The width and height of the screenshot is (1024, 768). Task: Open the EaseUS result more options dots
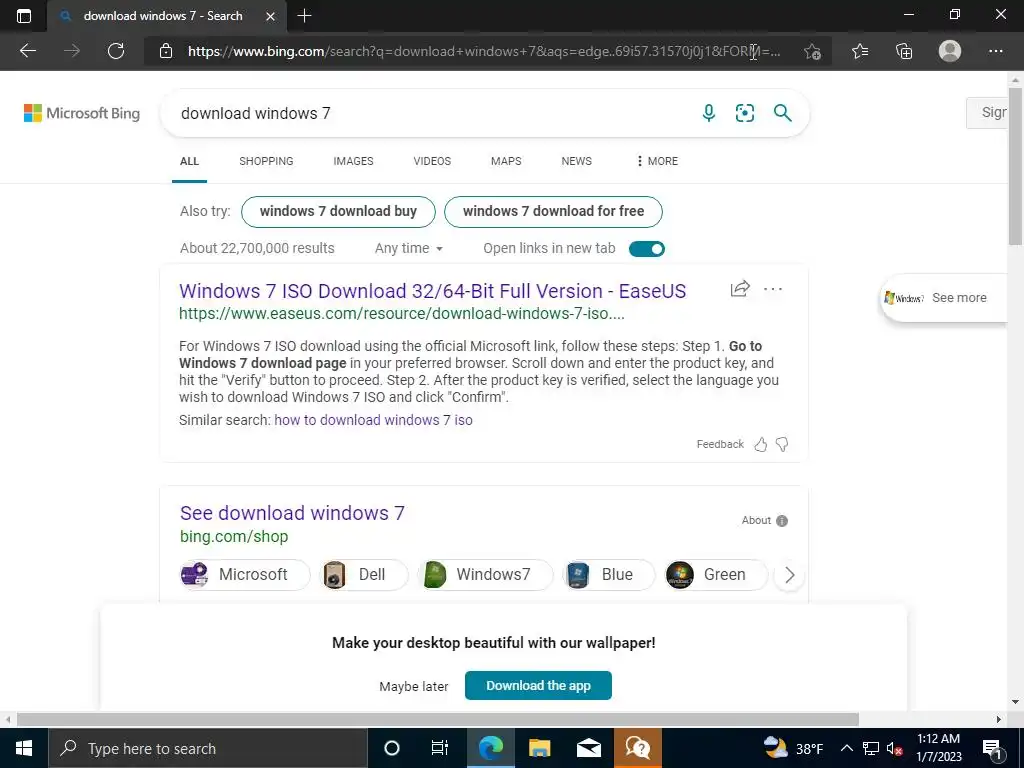pyautogui.click(x=773, y=289)
